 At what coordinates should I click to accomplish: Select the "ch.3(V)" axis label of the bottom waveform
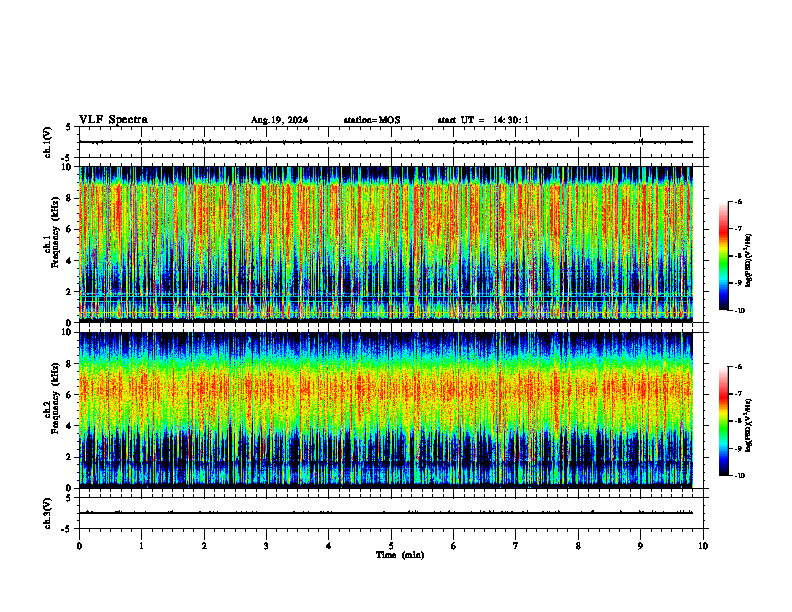pos(48,513)
